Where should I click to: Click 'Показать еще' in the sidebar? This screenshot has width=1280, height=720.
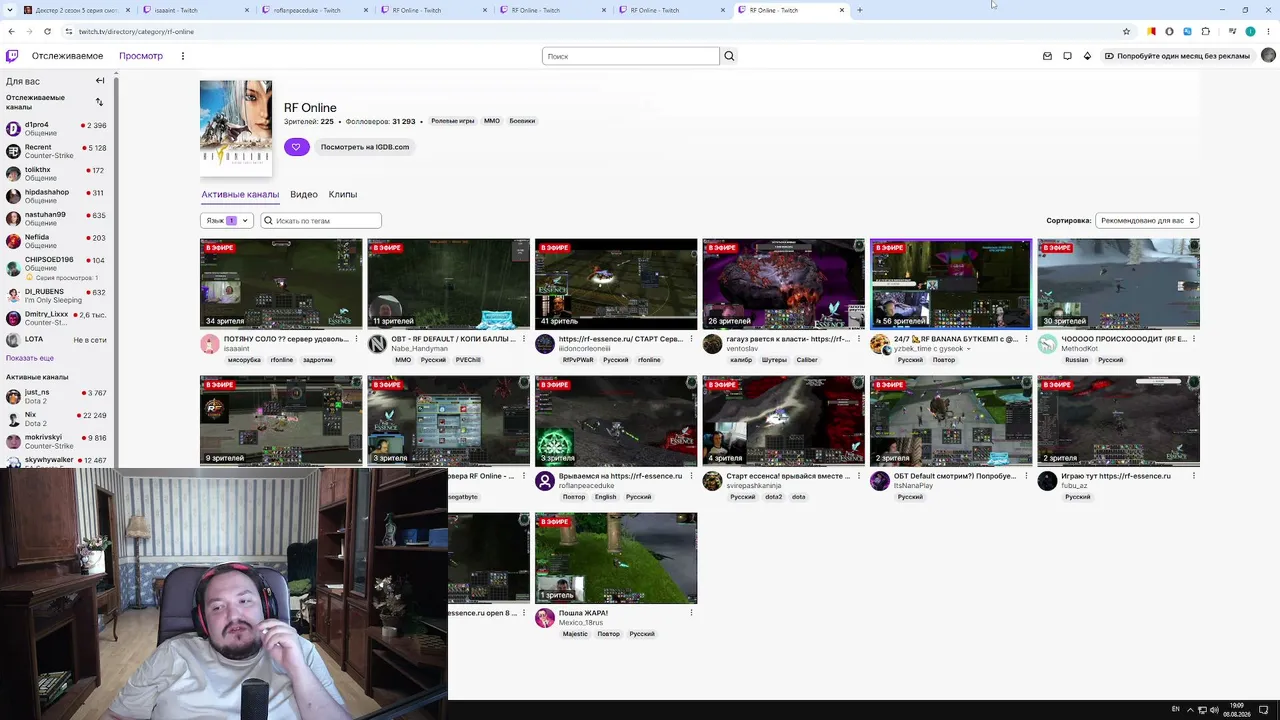[30, 358]
